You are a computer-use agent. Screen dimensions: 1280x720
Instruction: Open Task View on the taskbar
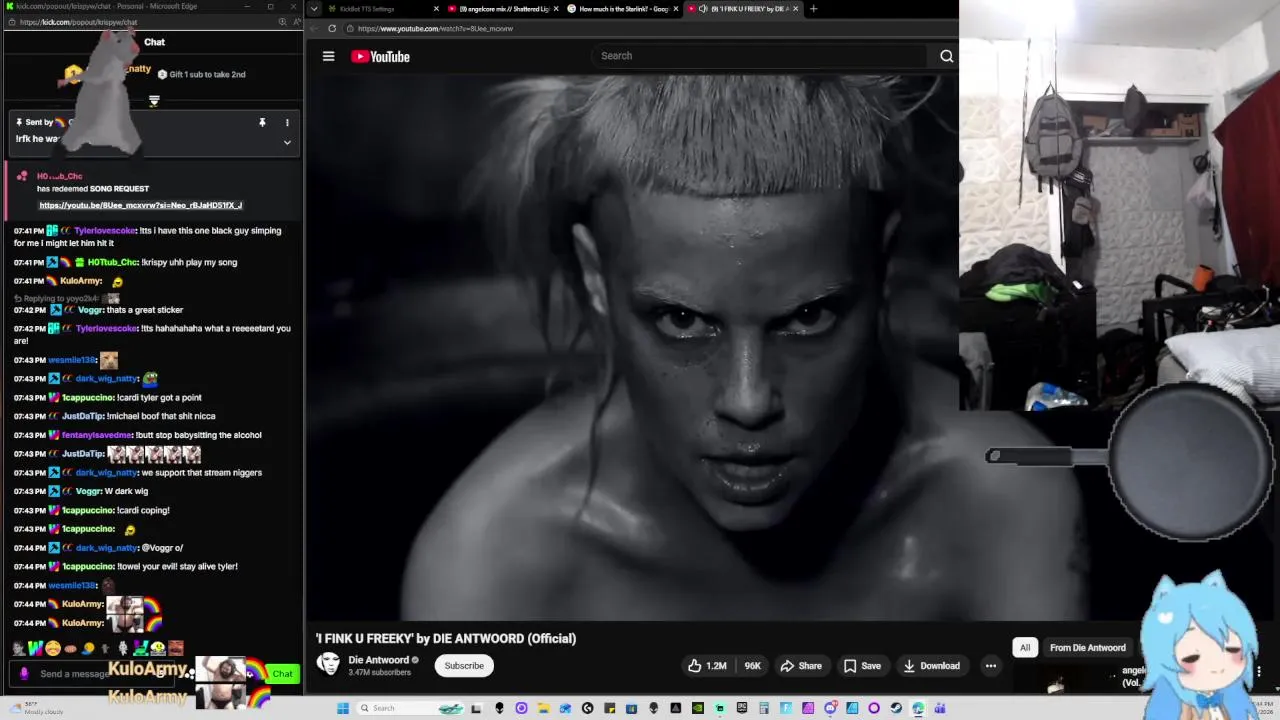coord(477,708)
